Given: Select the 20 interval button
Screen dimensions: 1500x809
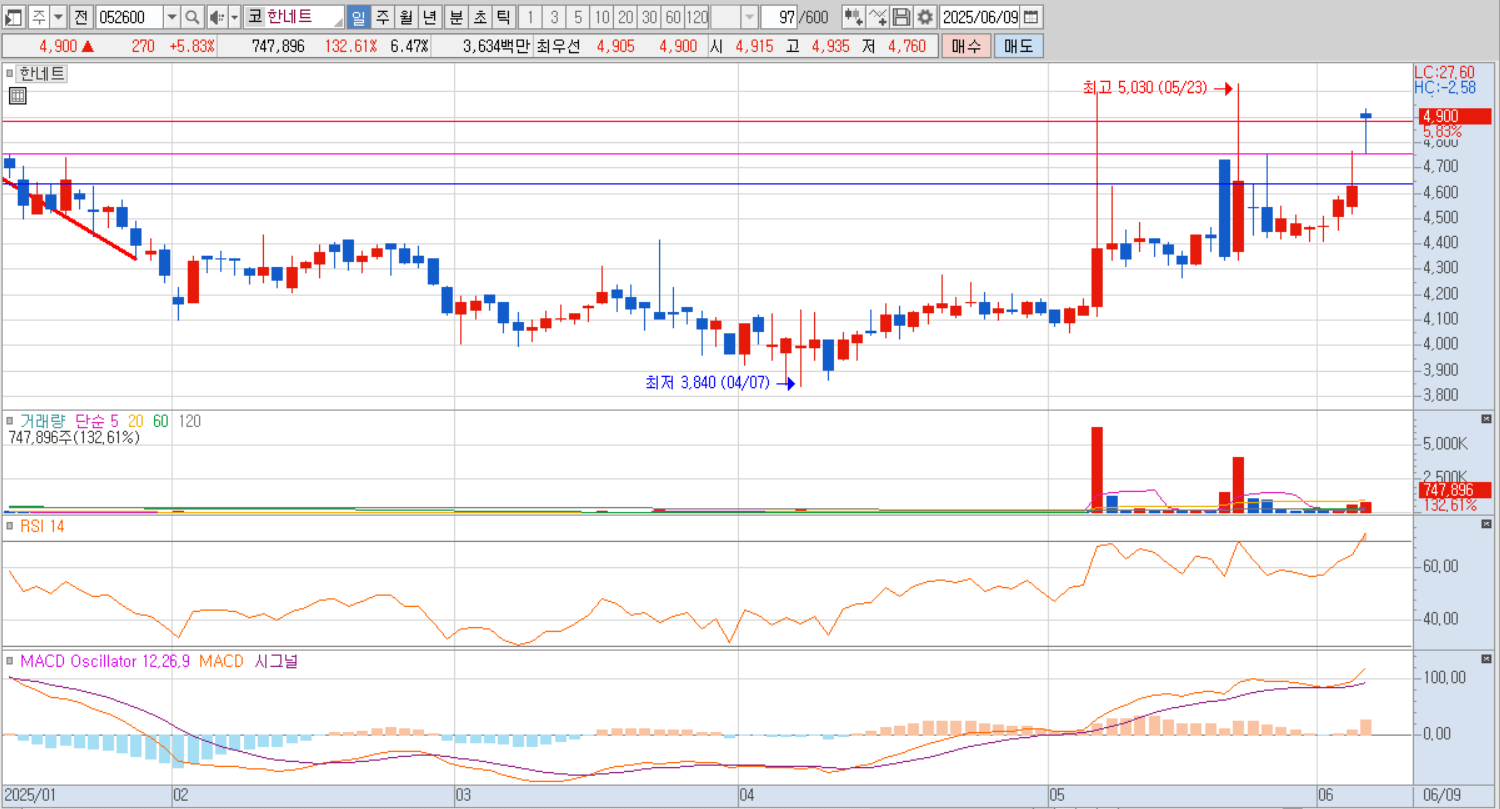Looking at the screenshot, I should 625,17.
